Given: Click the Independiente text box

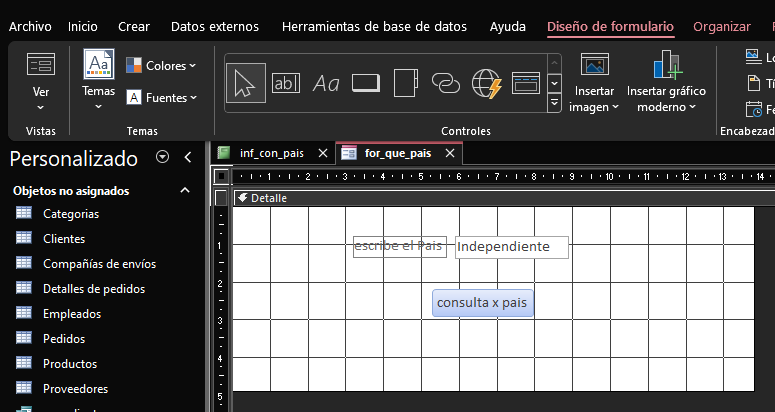Looking at the screenshot, I should click(x=511, y=247).
